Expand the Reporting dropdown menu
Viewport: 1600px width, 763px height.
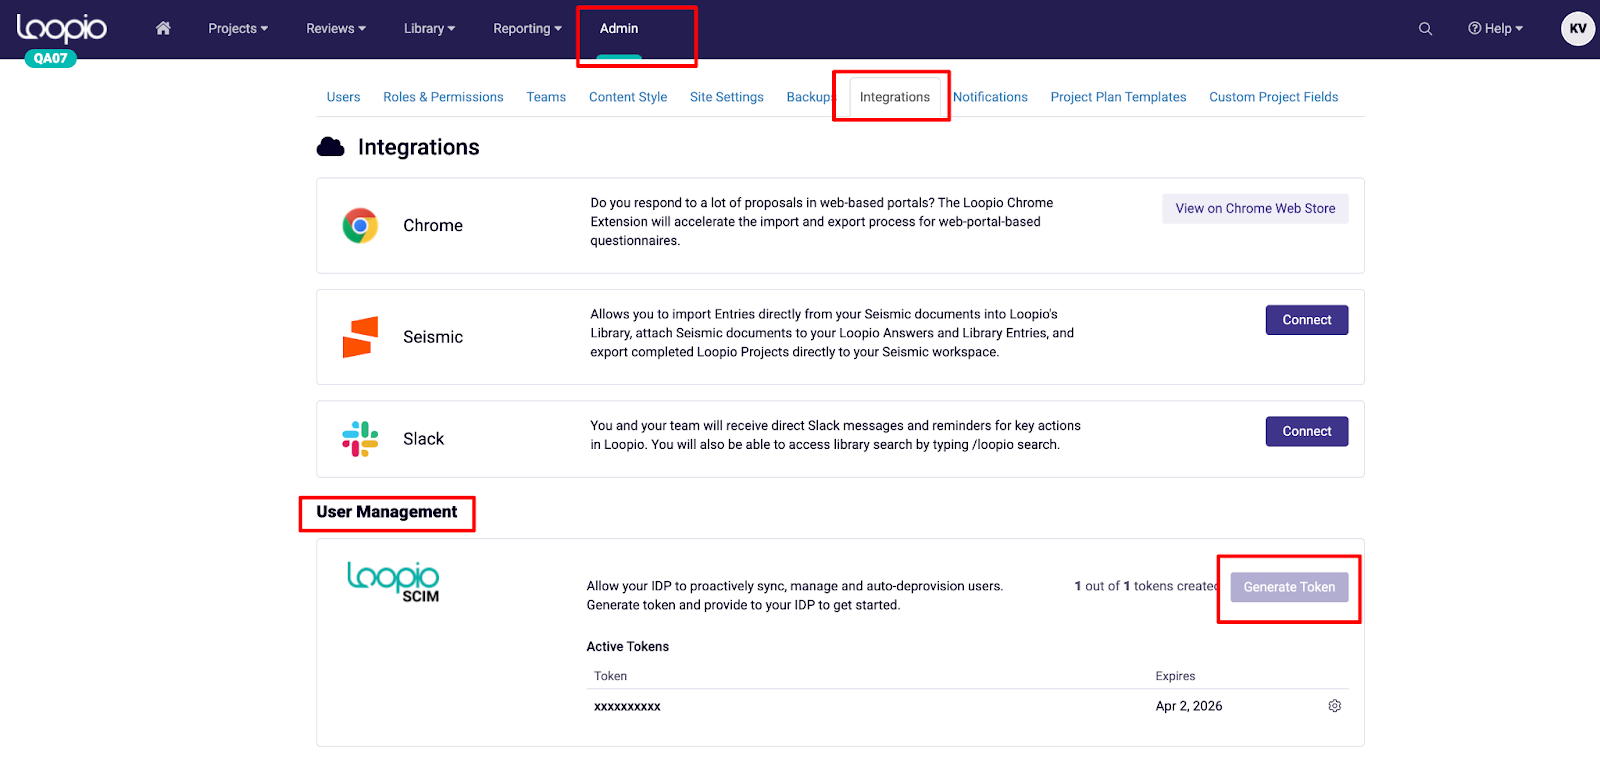pos(527,29)
